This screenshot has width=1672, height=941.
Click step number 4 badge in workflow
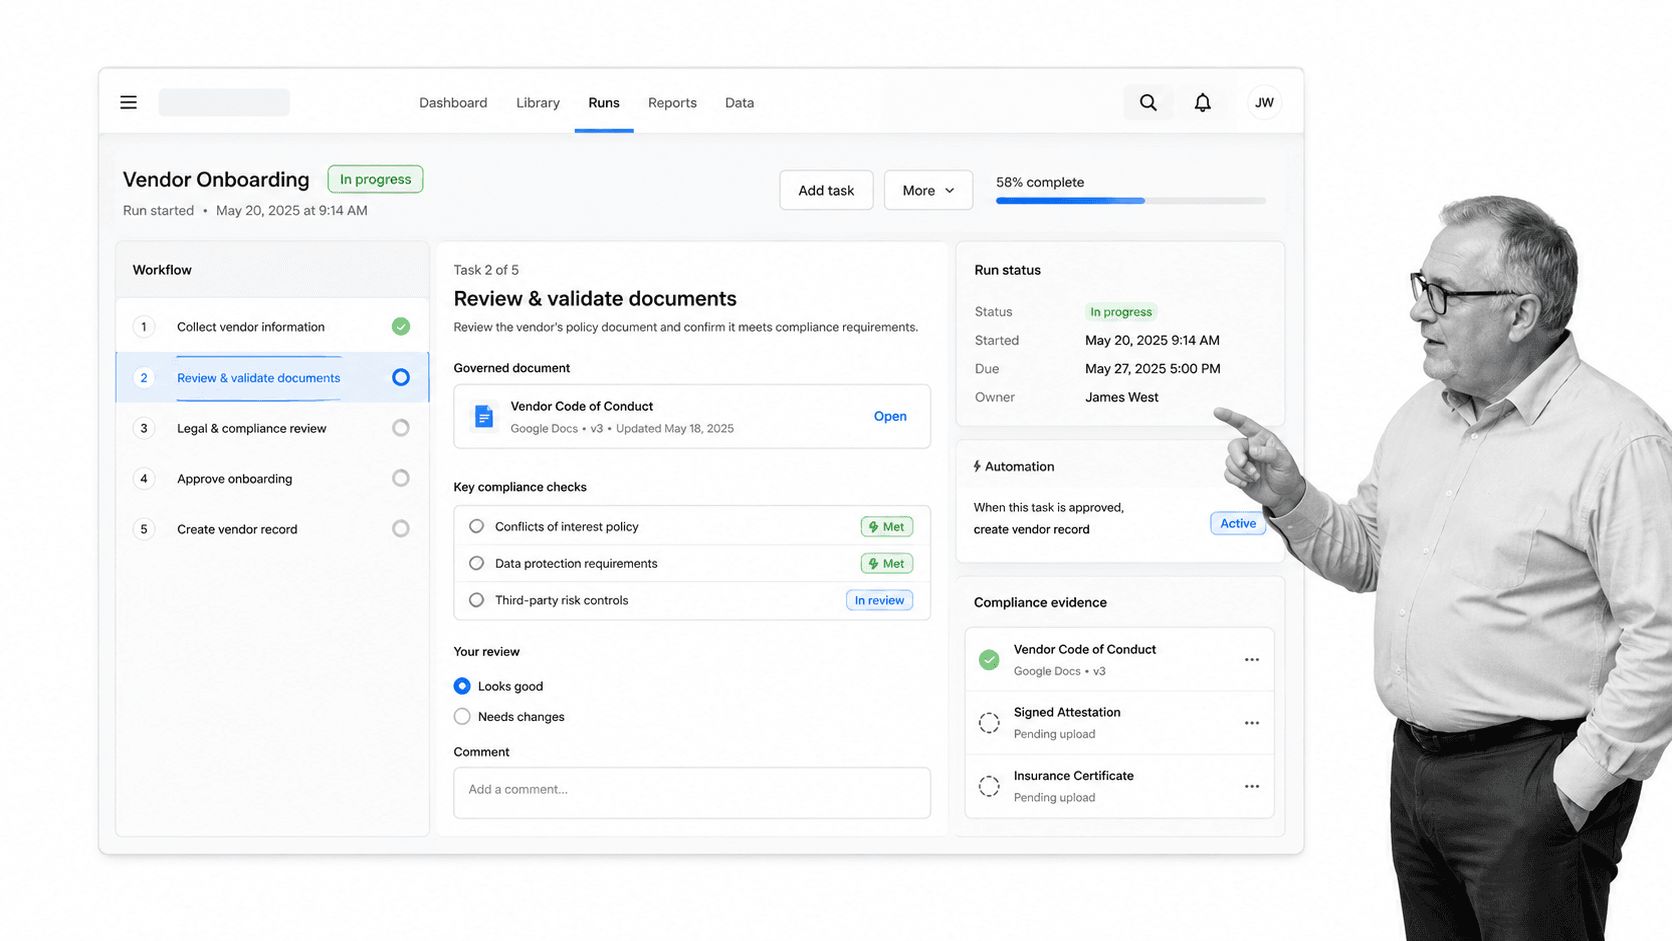click(144, 478)
